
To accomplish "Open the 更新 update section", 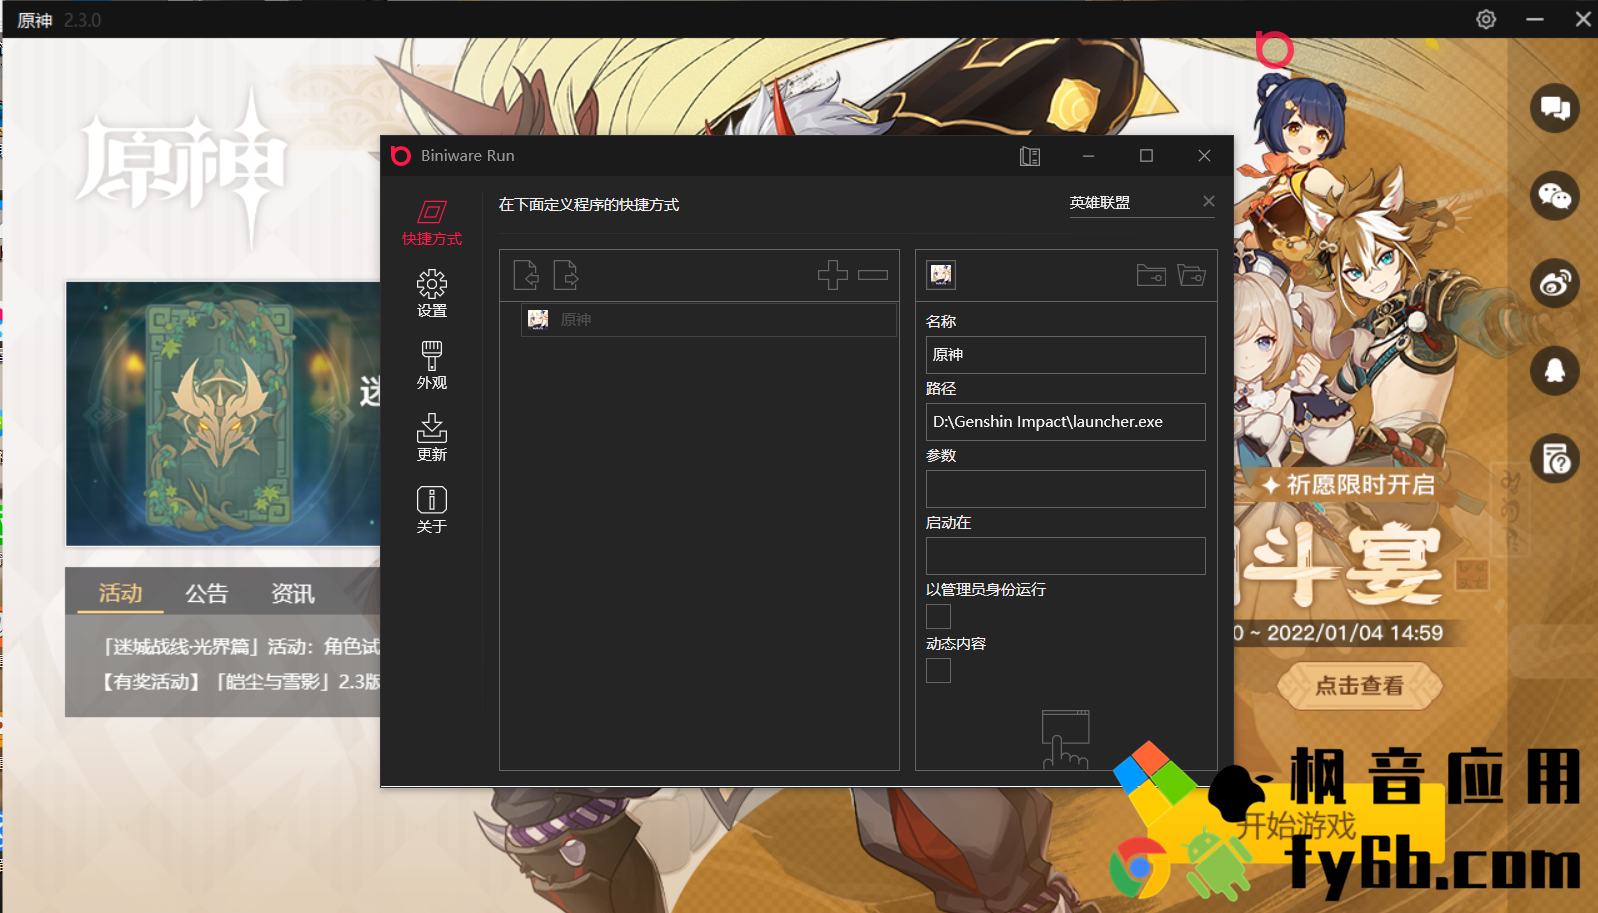I will coord(432,438).
